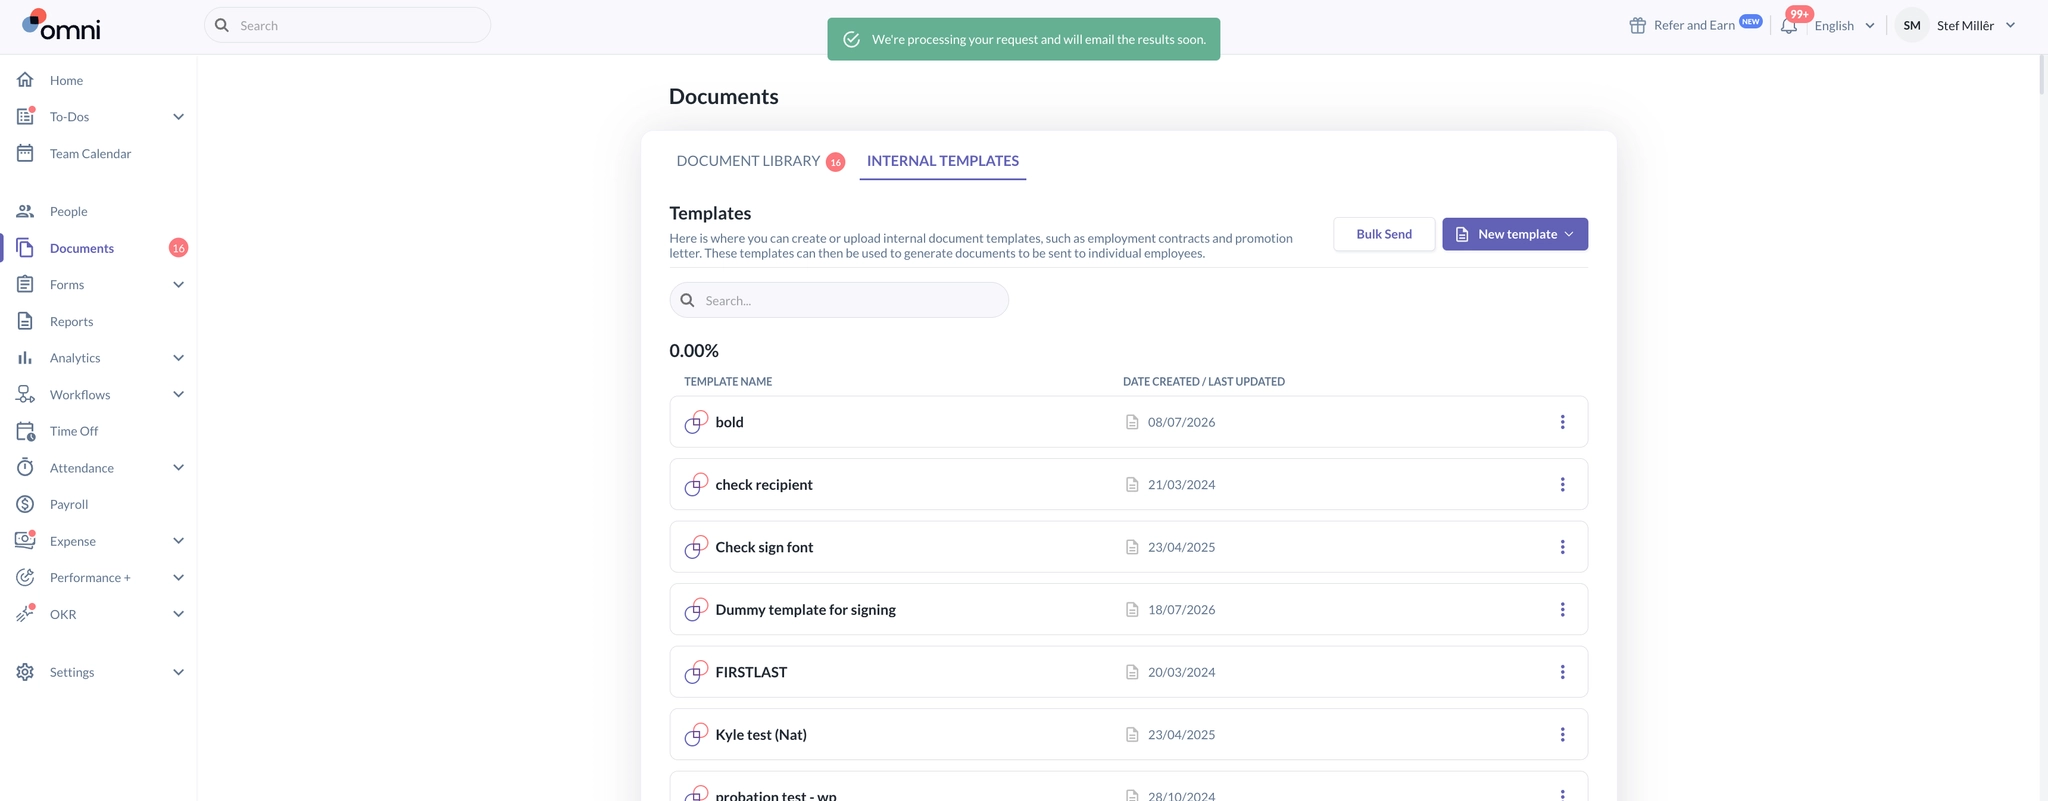Image resolution: width=2048 pixels, height=801 pixels.
Task: Open the Dummy template for signing
Action: point(805,609)
